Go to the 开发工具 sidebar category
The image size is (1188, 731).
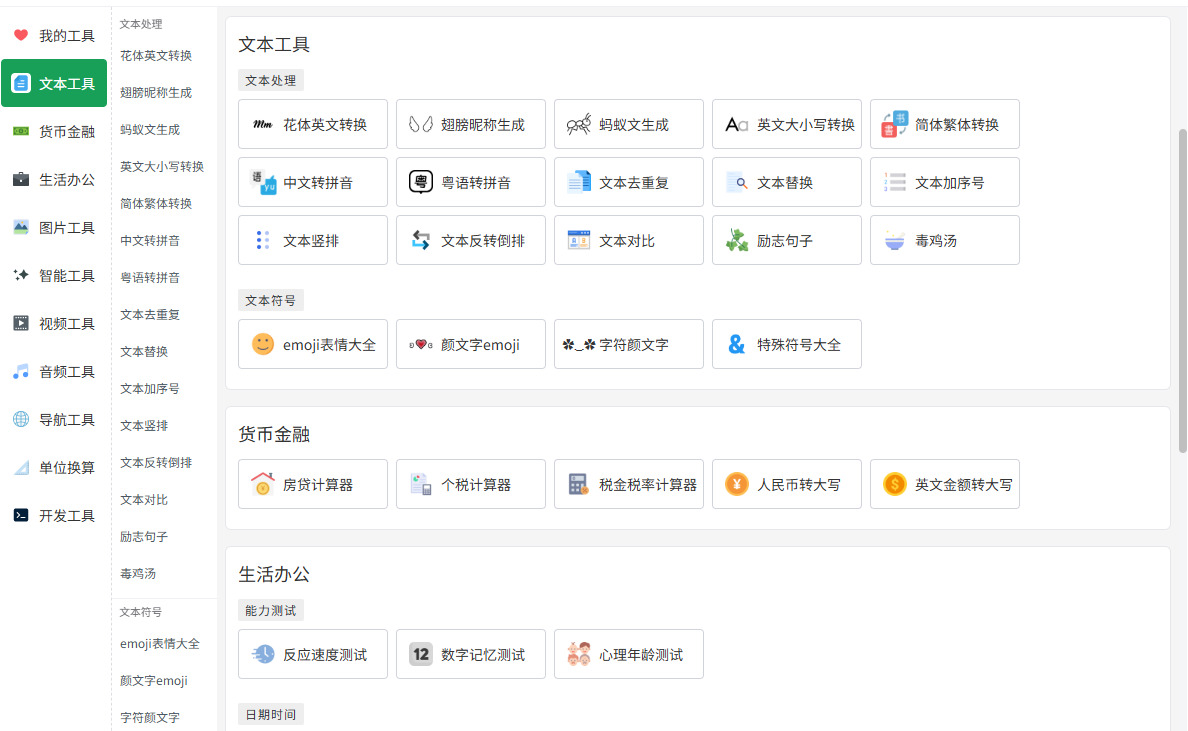pyautogui.click(x=55, y=516)
